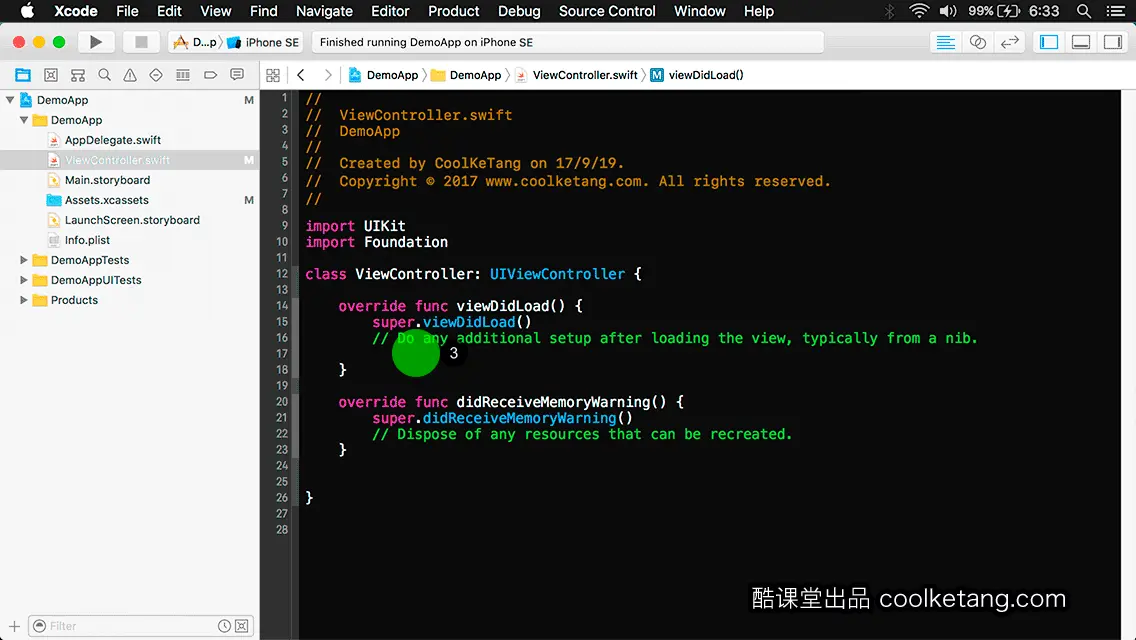Open Info.plist
The image size is (1136, 640).
(x=87, y=240)
